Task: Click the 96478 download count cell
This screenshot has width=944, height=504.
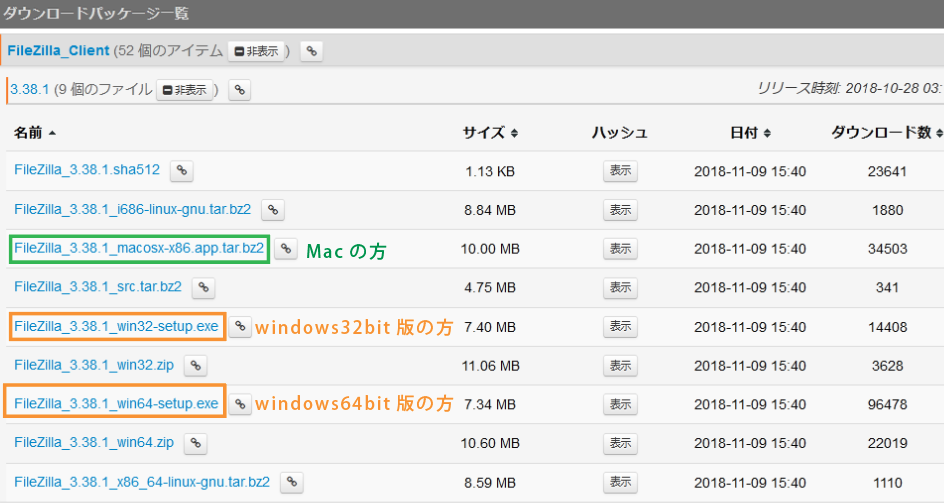Action: [887, 404]
